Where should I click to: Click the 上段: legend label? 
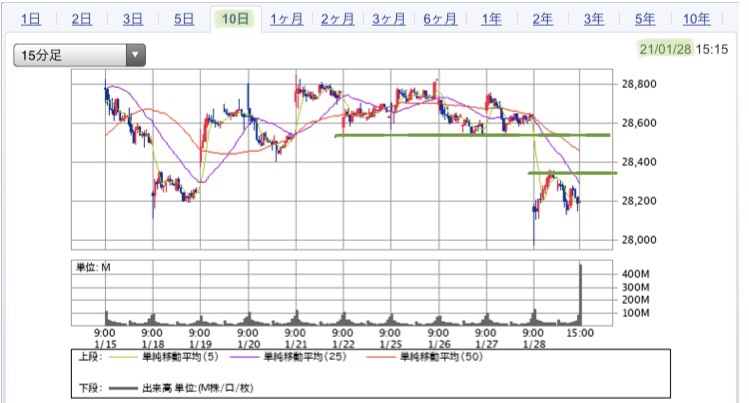point(90,357)
